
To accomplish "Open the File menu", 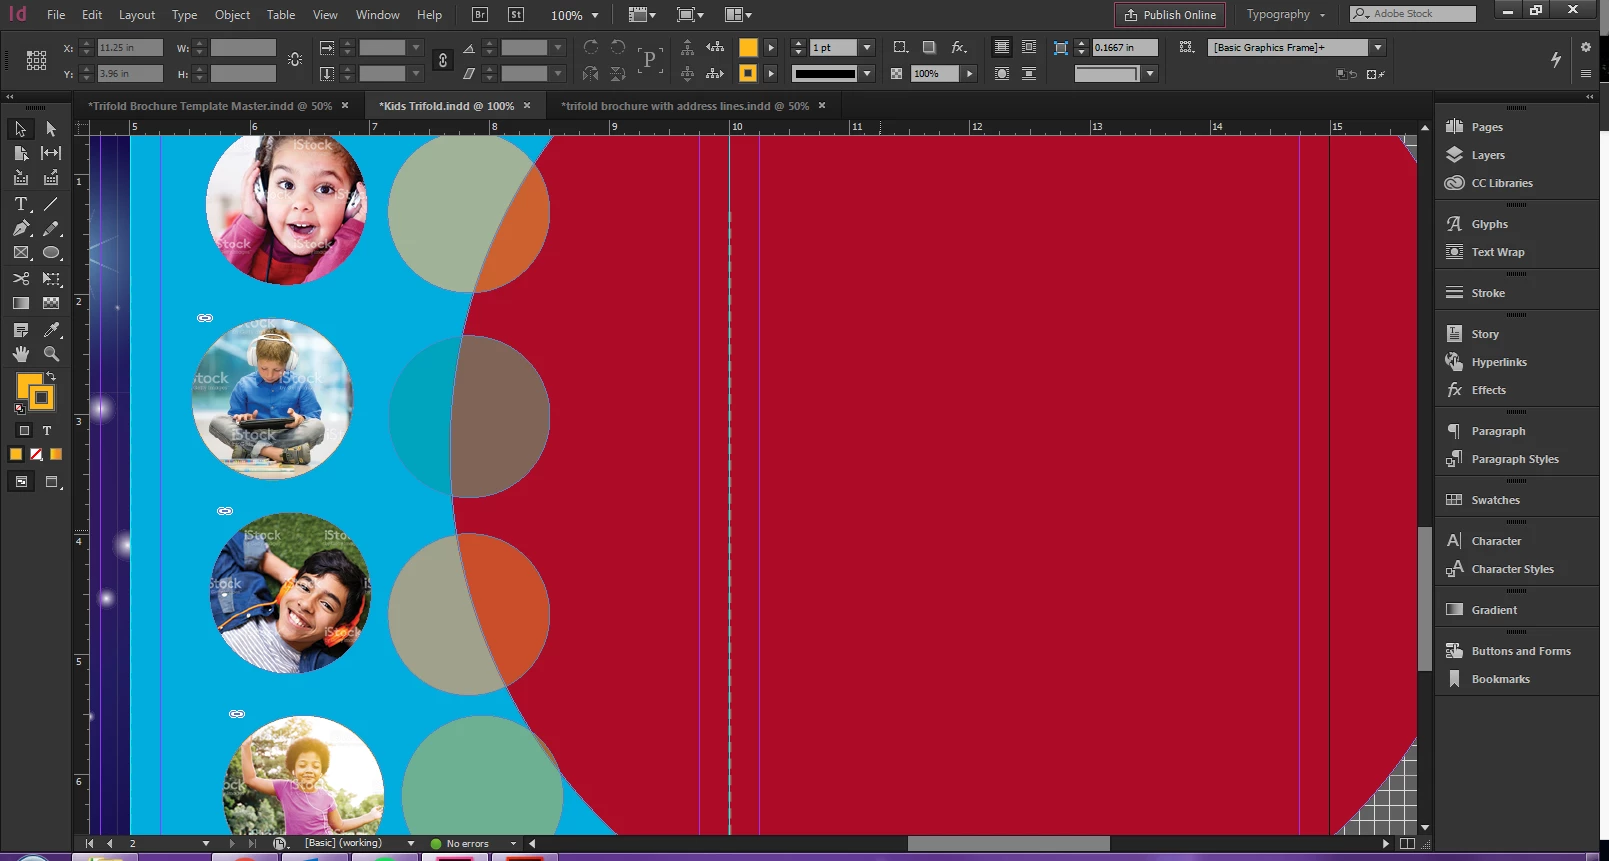I will point(56,15).
